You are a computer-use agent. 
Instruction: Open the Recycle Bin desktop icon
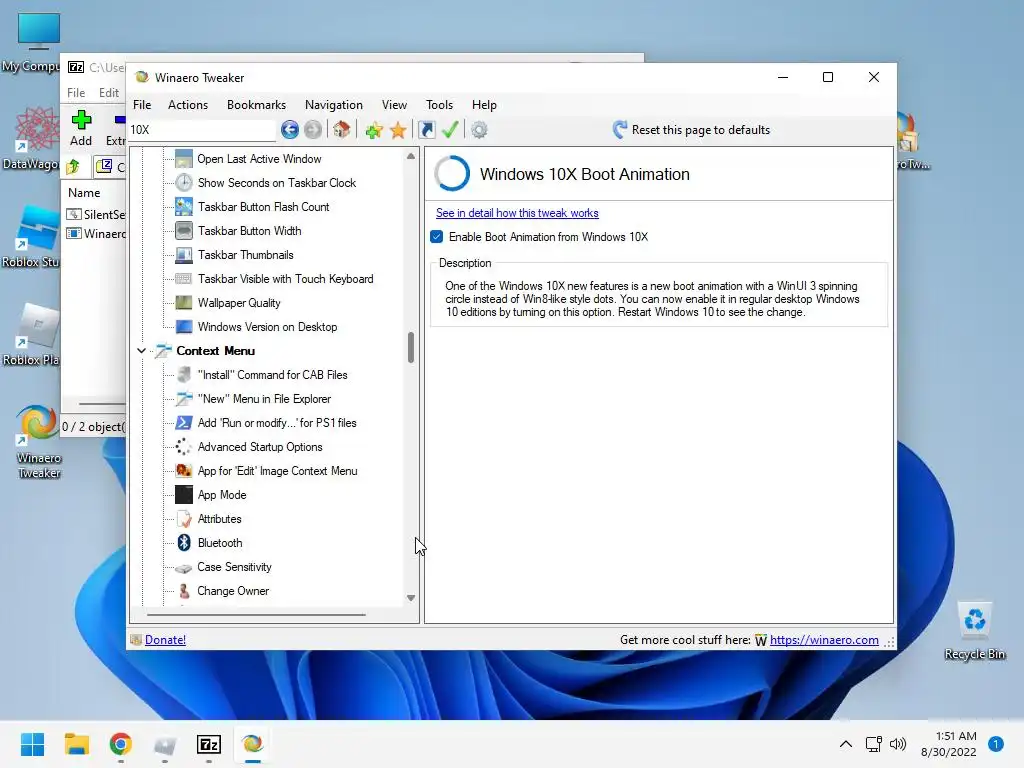click(x=974, y=630)
